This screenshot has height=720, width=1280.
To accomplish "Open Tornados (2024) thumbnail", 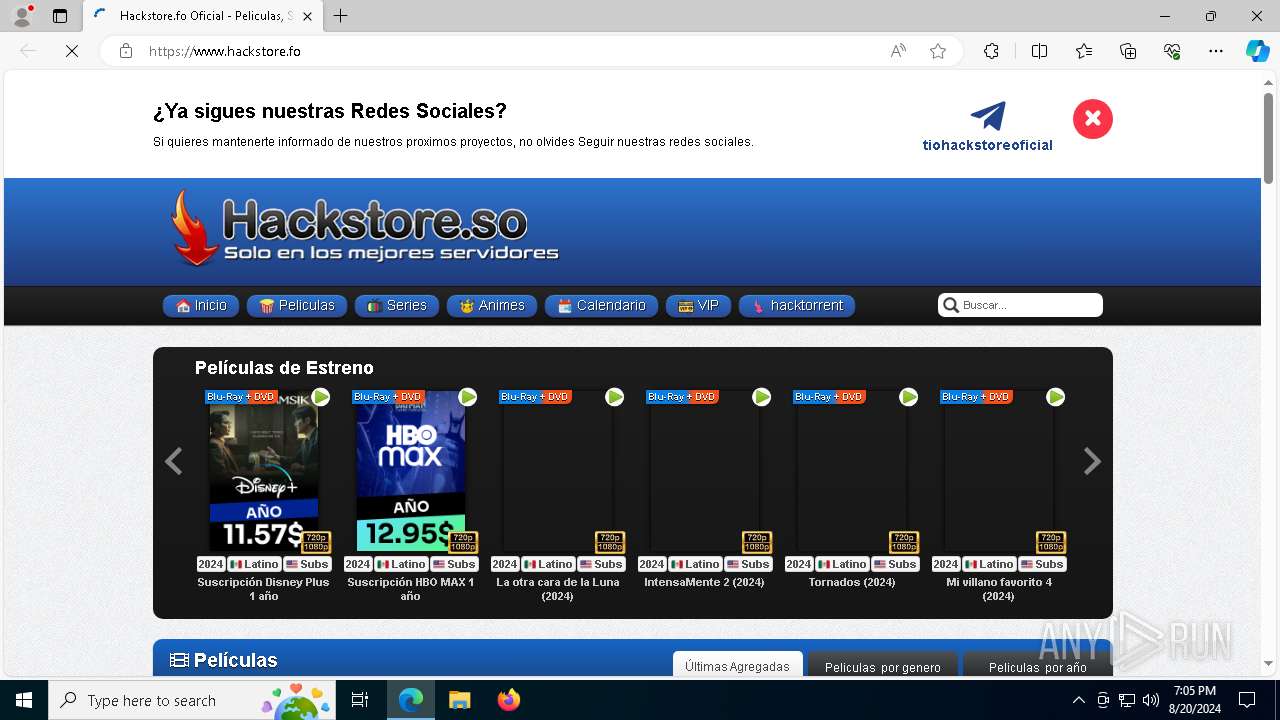I will click(851, 471).
